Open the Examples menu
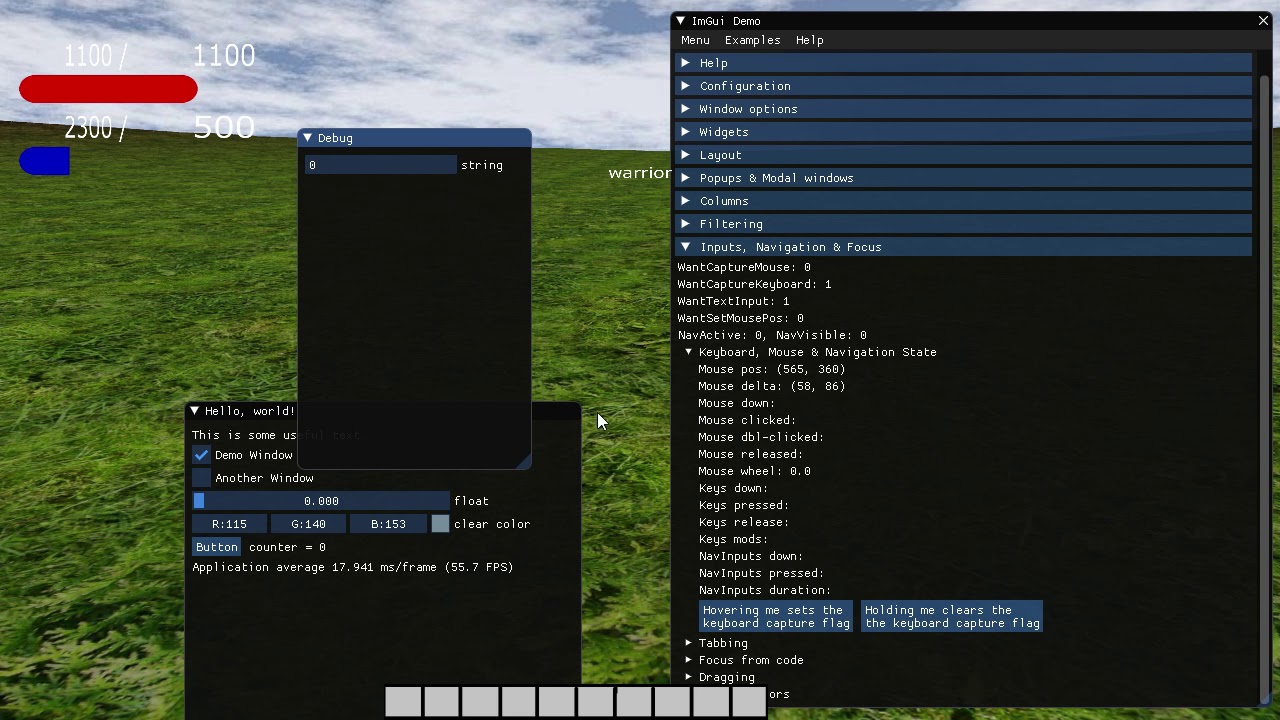This screenshot has height=720, width=1280. pyautogui.click(x=752, y=40)
